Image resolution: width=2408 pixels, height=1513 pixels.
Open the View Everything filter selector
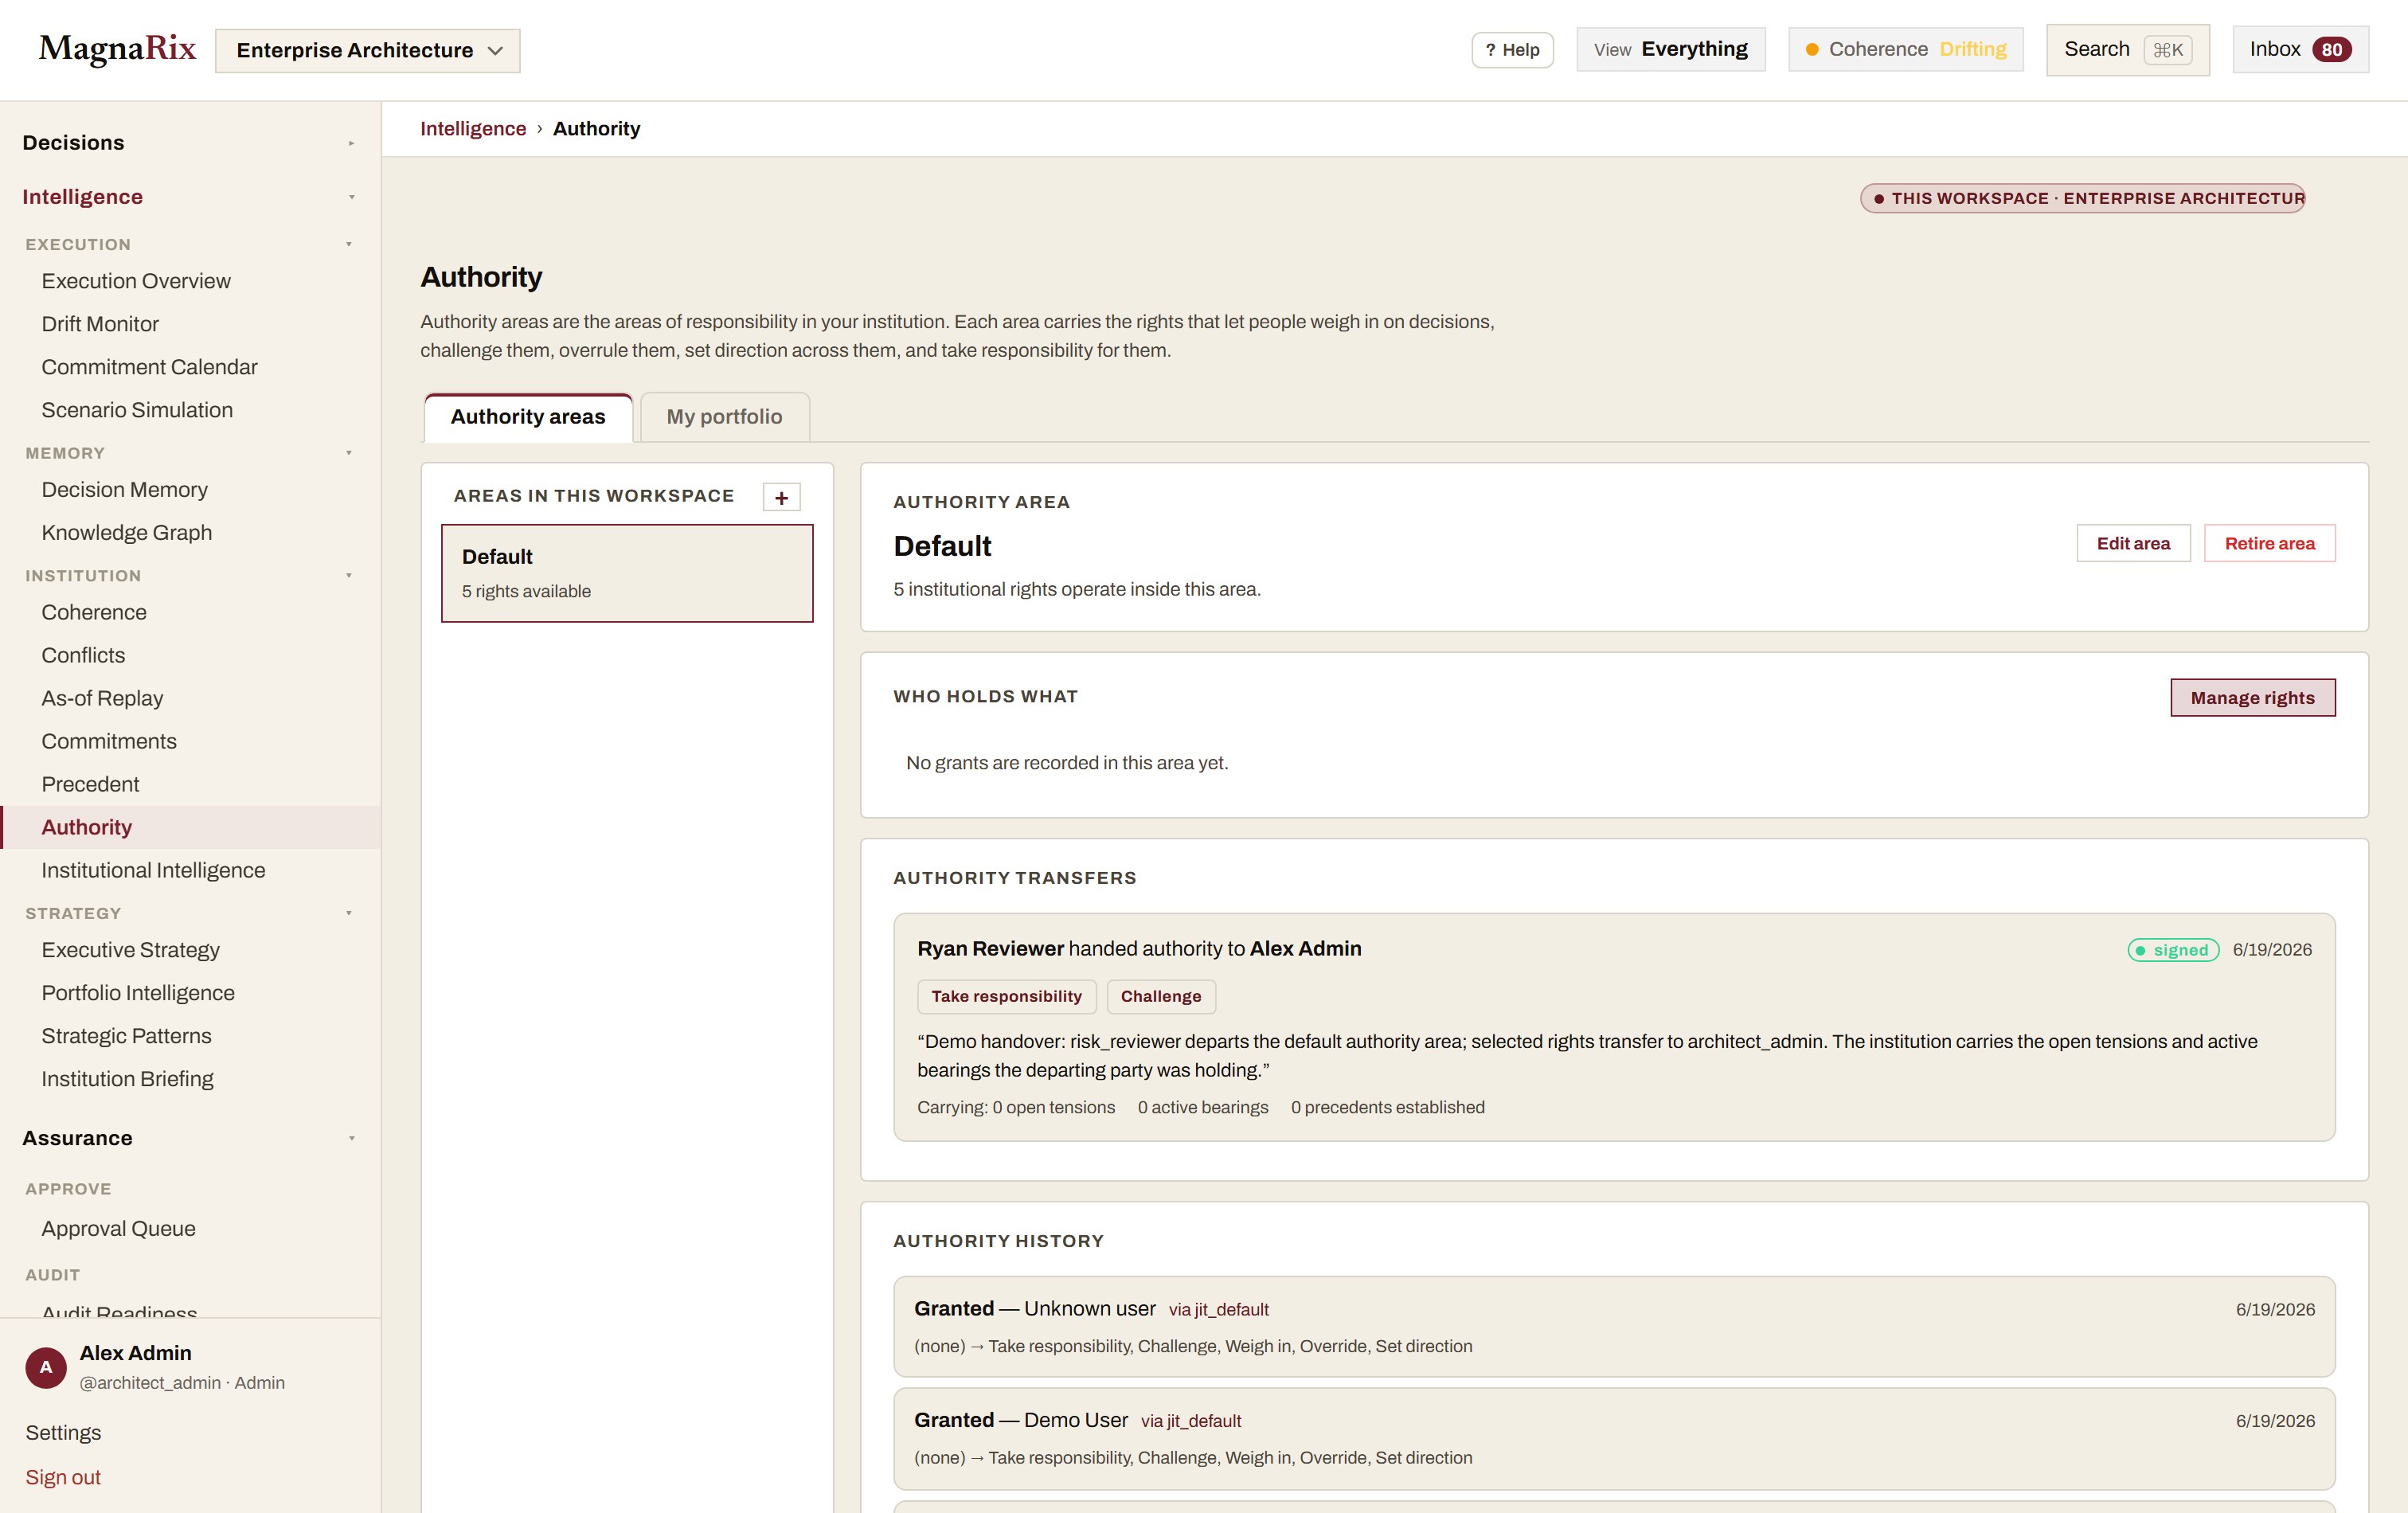pyautogui.click(x=1670, y=50)
